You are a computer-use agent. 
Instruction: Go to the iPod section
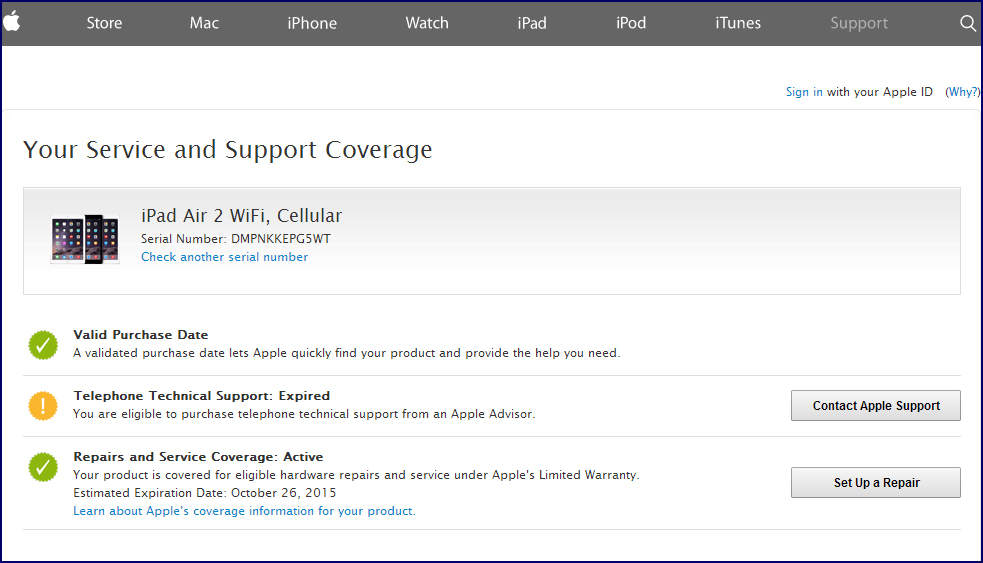point(631,23)
